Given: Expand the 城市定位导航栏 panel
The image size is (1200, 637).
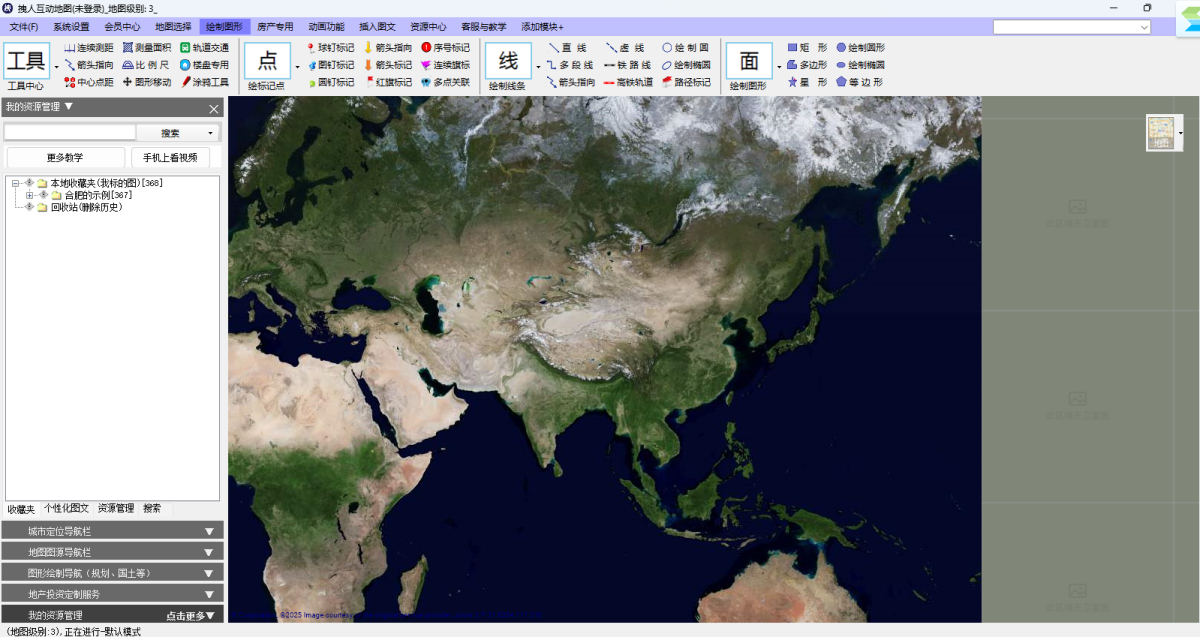Looking at the screenshot, I should pyautogui.click(x=112, y=531).
